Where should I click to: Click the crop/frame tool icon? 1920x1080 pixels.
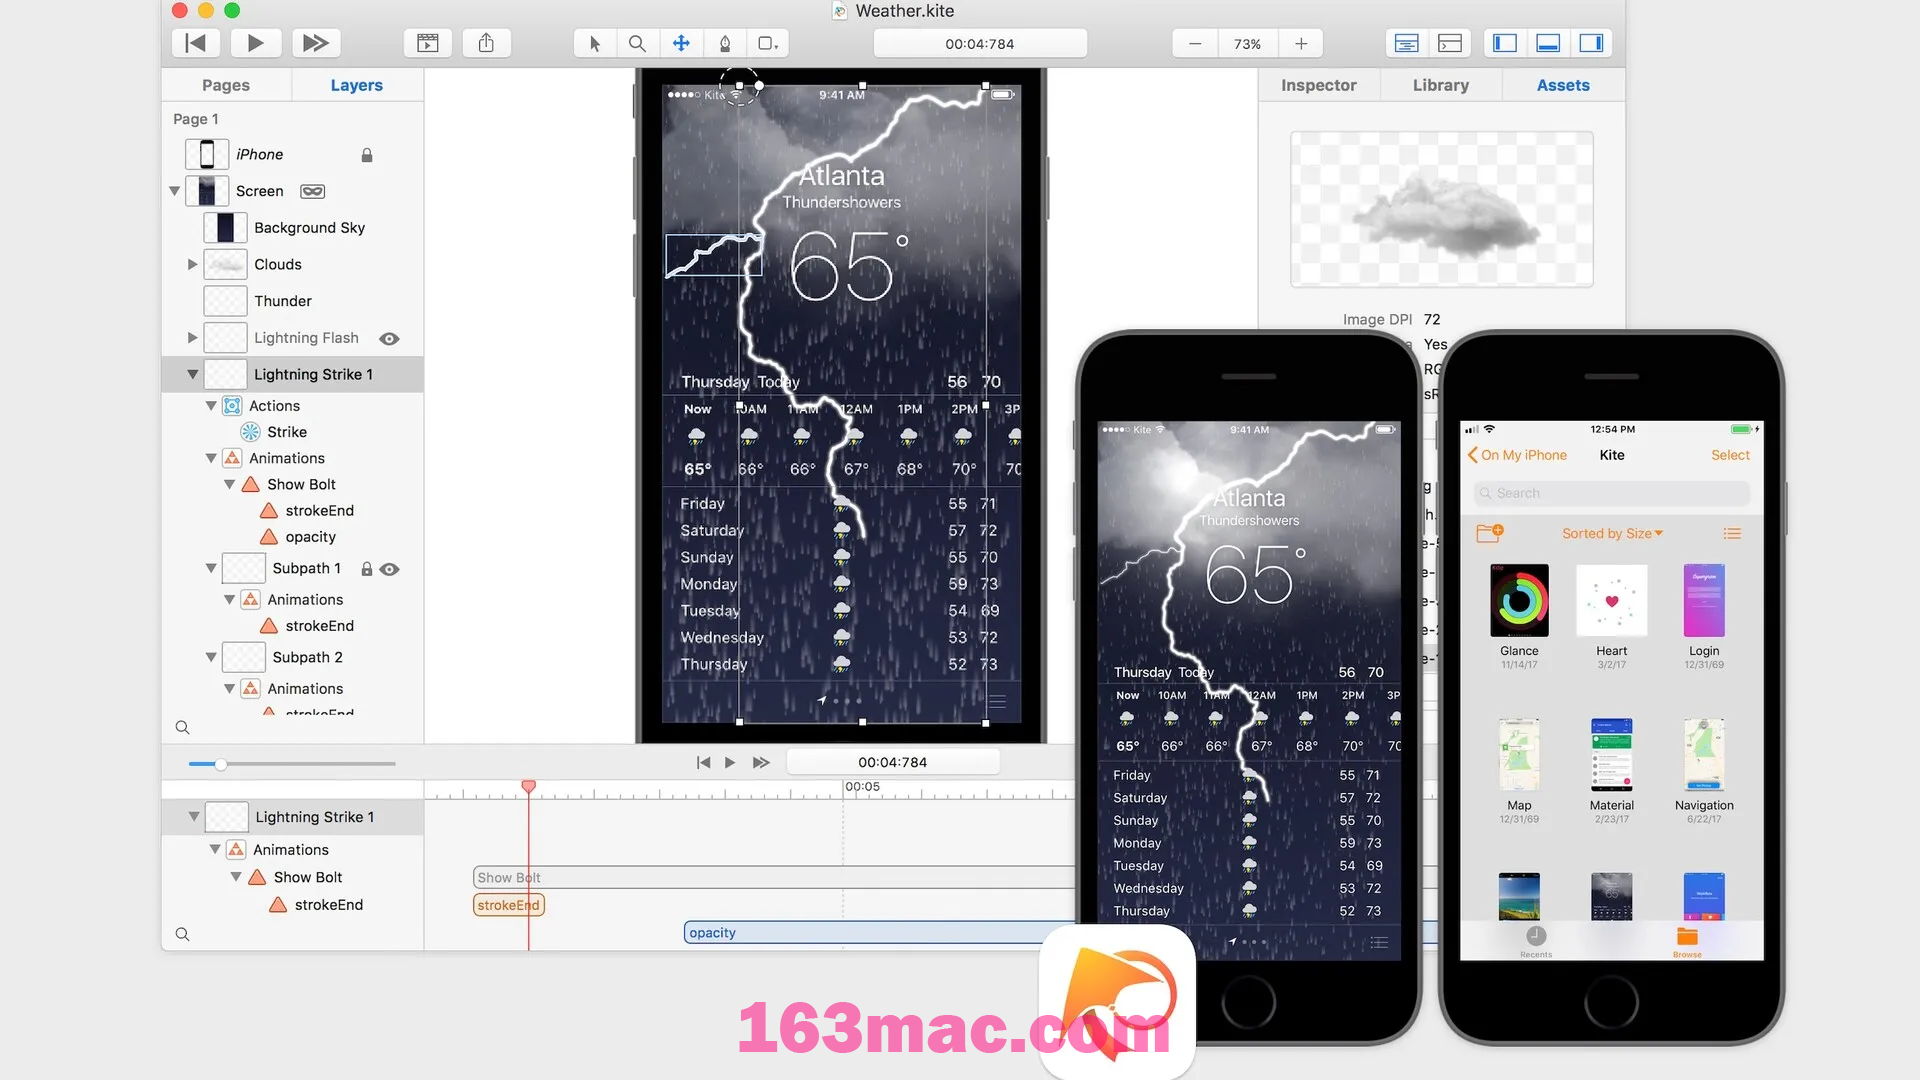tap(767, 44)
